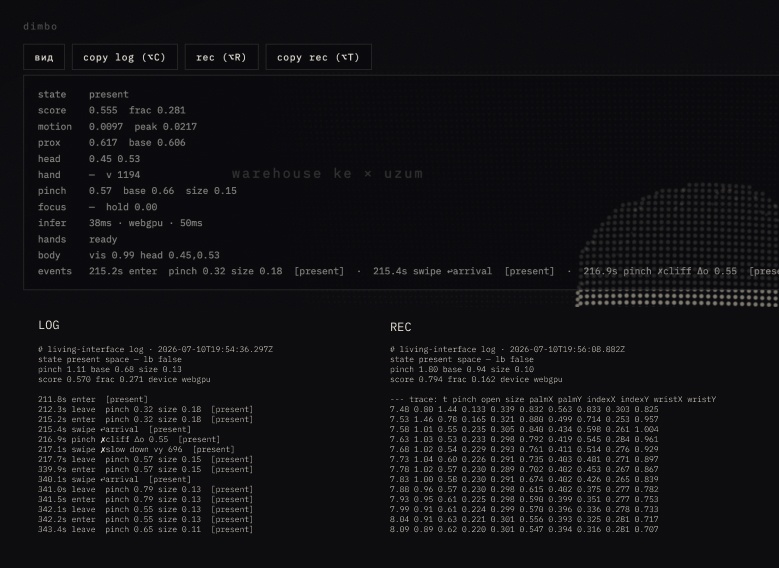Screen dimensions: 779x568
Task: Click the score 0.570 line in LOG
Action: pos(124,380)
